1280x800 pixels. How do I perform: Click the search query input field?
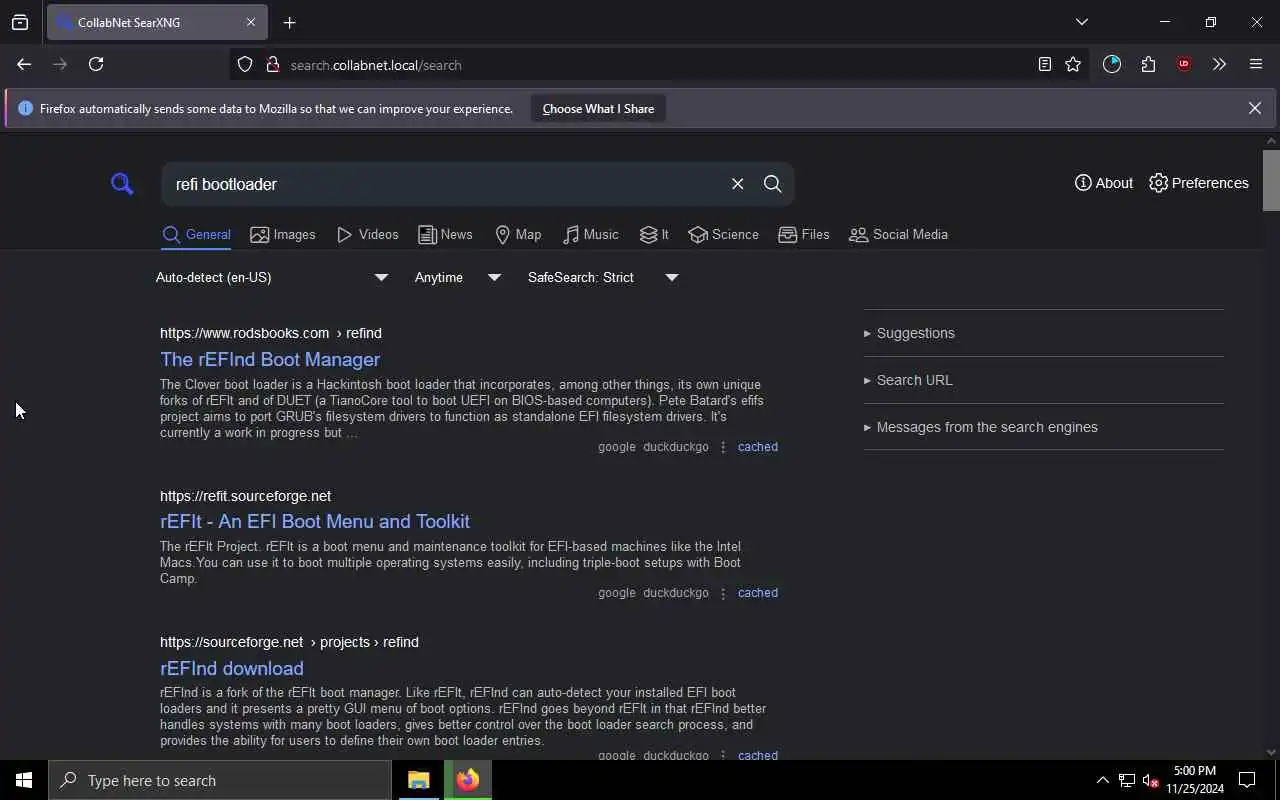pyautogui.click(x=445, y=184)
